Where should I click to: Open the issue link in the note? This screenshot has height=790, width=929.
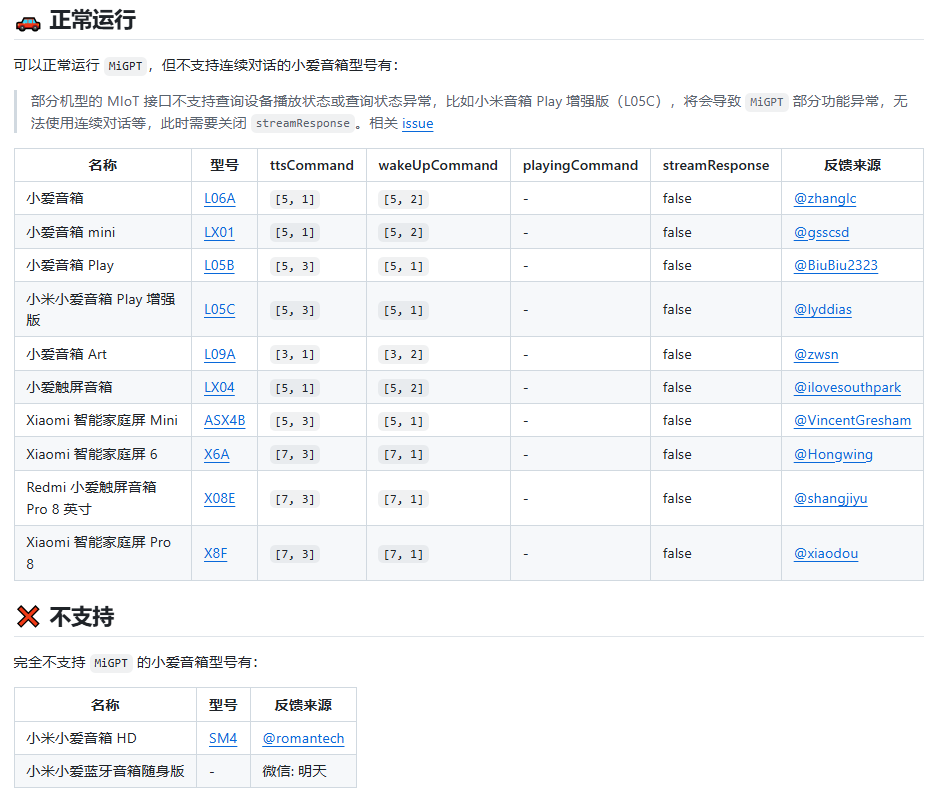pyautogui.click(x=417, y=123)
